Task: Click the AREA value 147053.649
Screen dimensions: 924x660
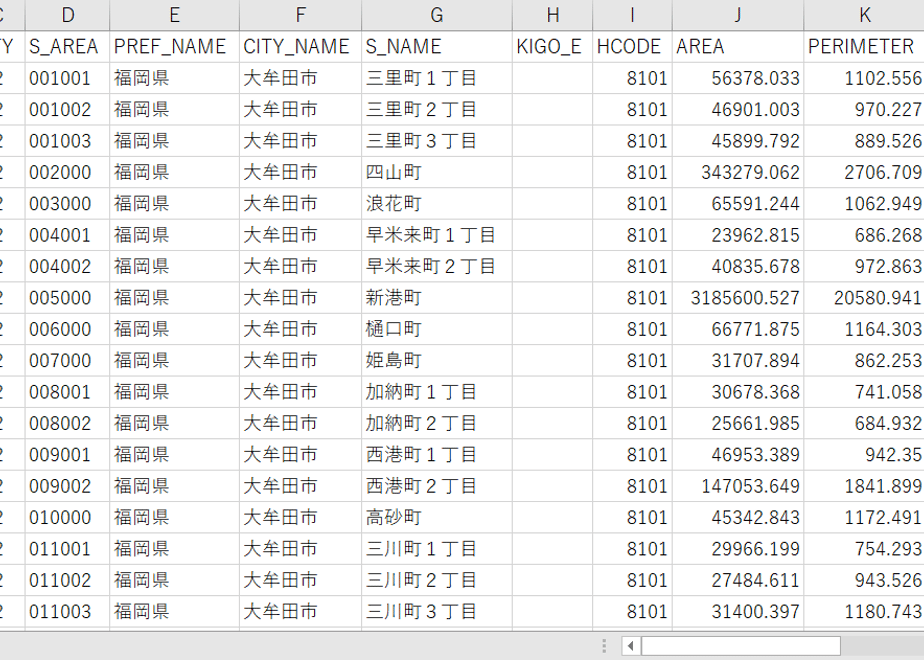Action: coord(738,486)
